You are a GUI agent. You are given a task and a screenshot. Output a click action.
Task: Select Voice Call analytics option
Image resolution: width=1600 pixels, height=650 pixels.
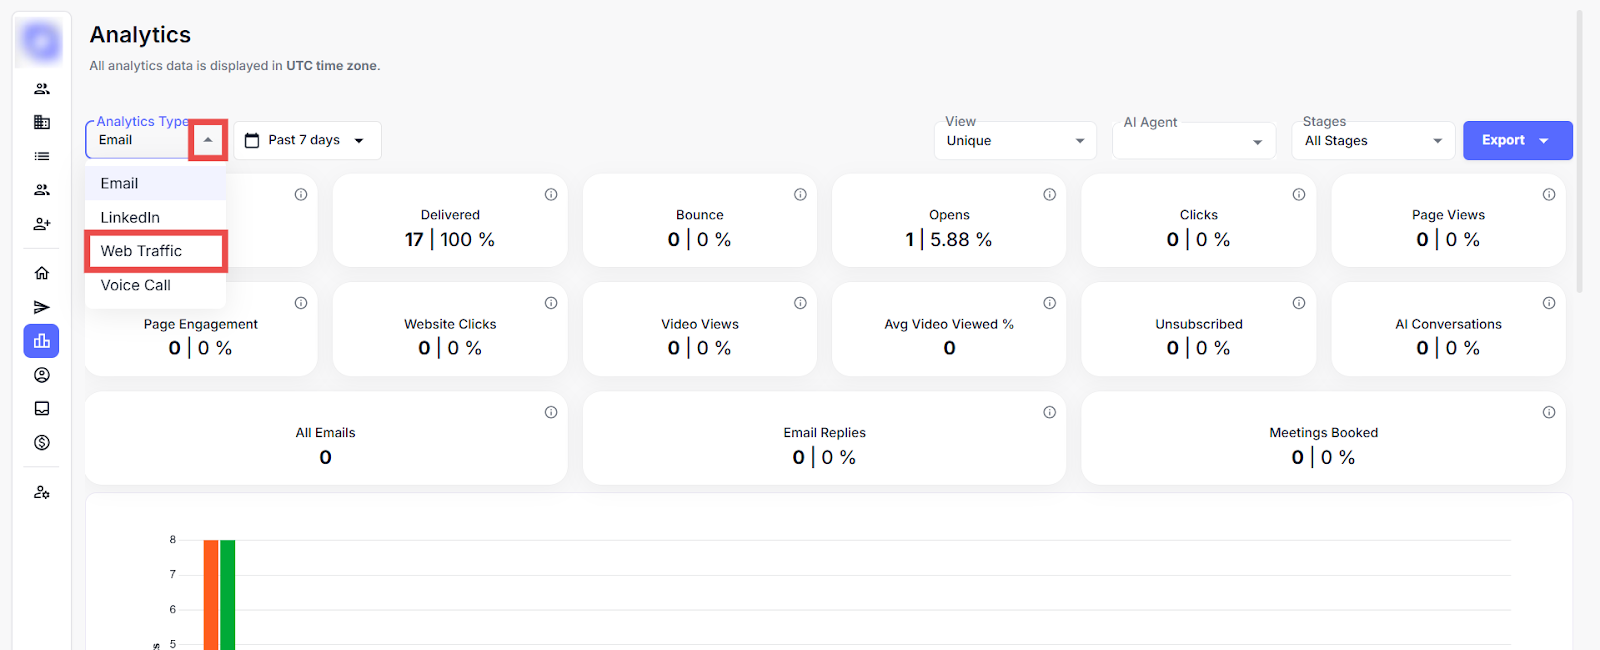coord(136,285)
